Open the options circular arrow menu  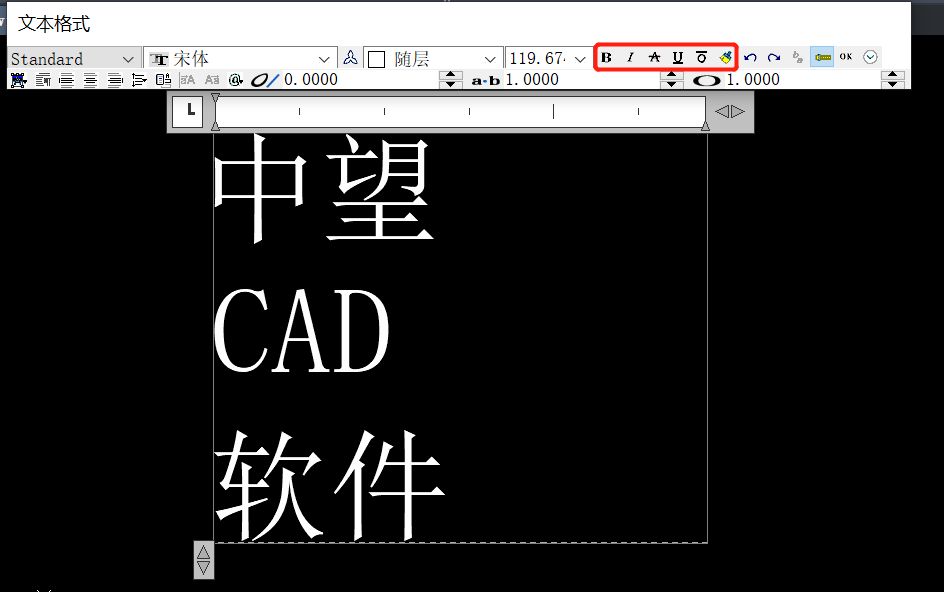coord(870,57)
